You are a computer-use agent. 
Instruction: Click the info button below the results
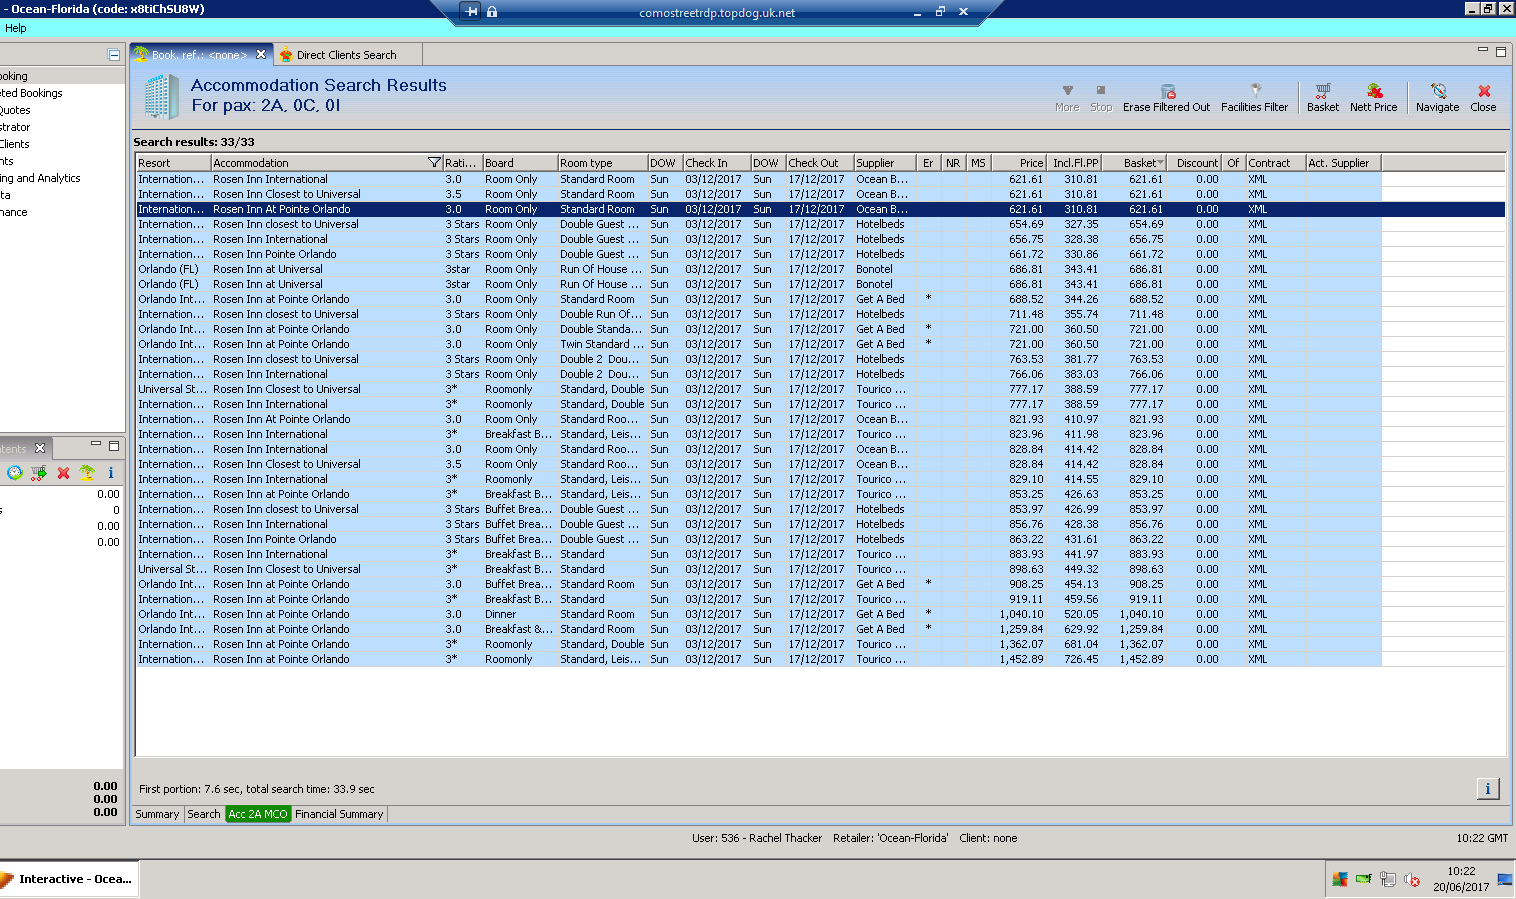pos(1488,789)
